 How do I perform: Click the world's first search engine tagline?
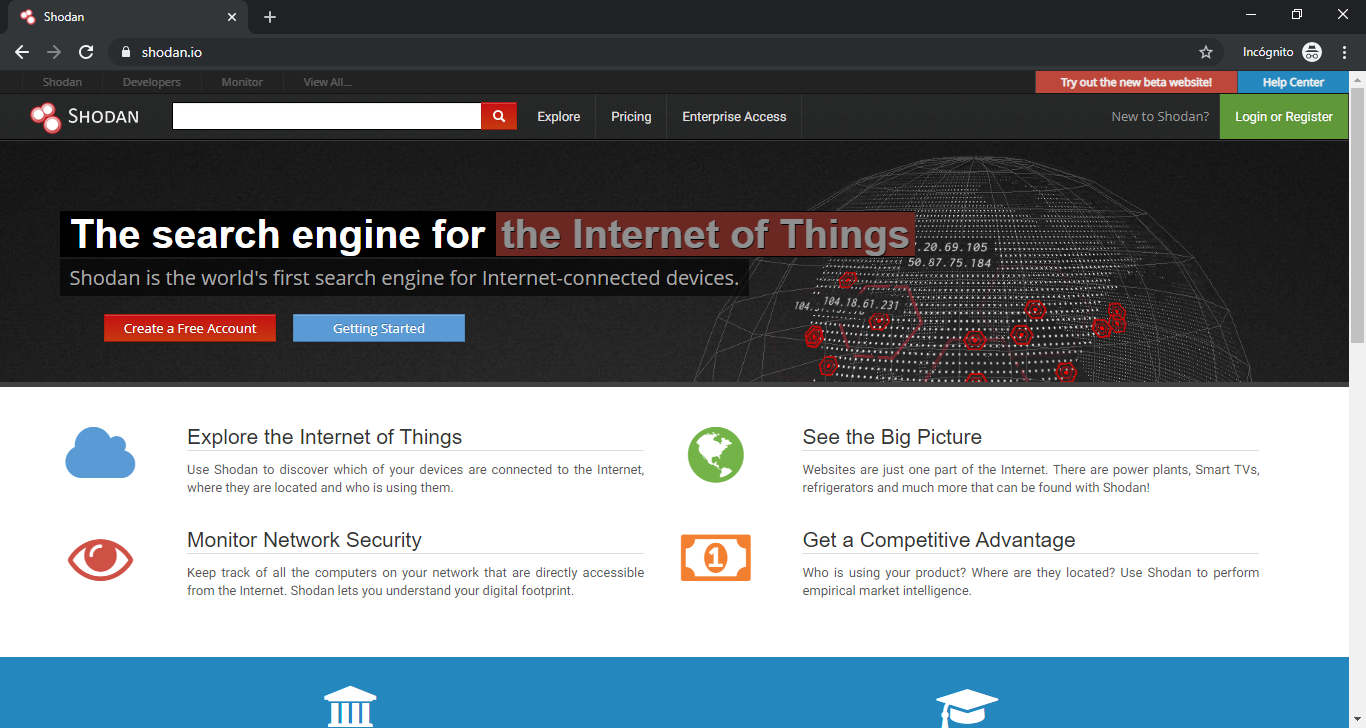tap(404, 277)
